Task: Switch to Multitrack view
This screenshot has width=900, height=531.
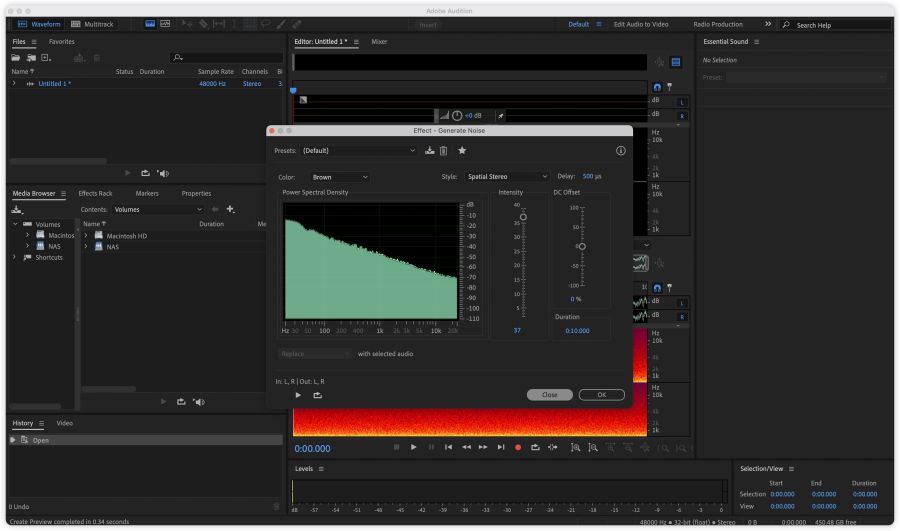Action: [92, 24]
